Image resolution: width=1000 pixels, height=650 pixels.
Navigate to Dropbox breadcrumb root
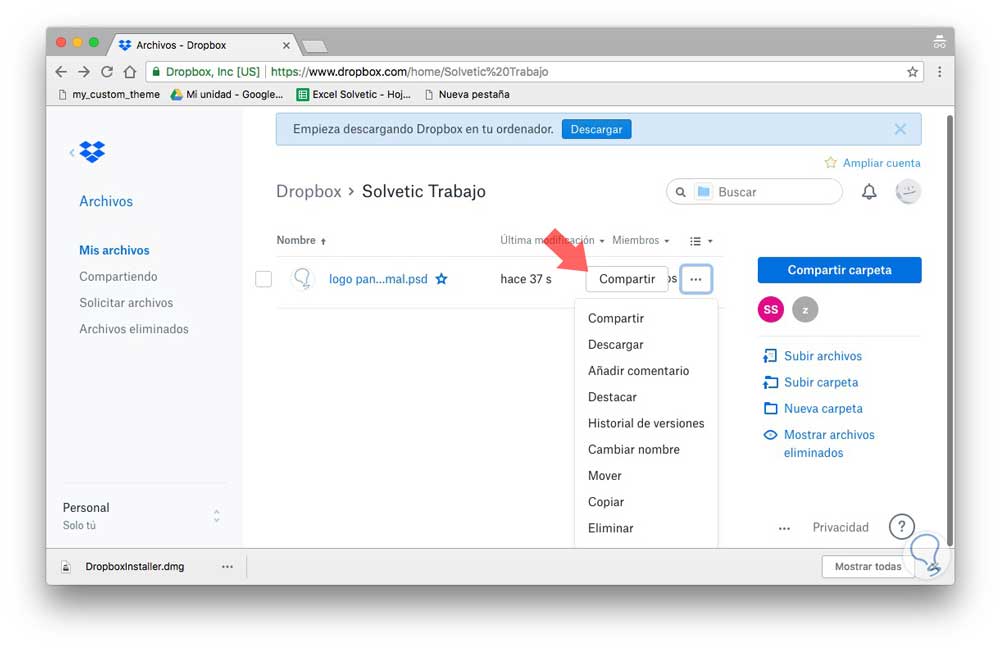click(309, 191)
